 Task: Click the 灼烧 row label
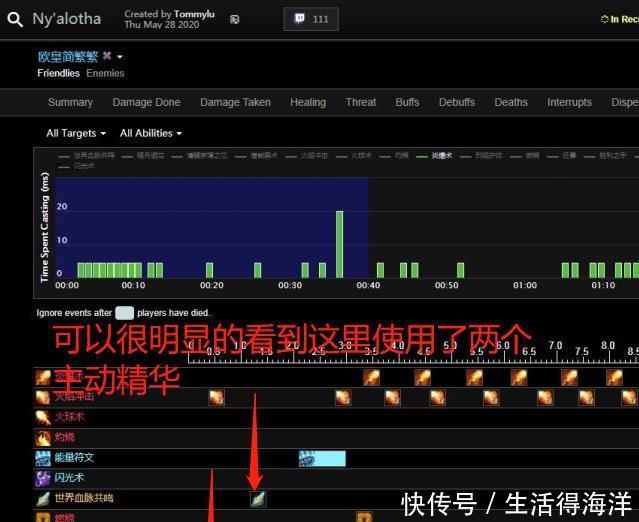tap(64, 438)
